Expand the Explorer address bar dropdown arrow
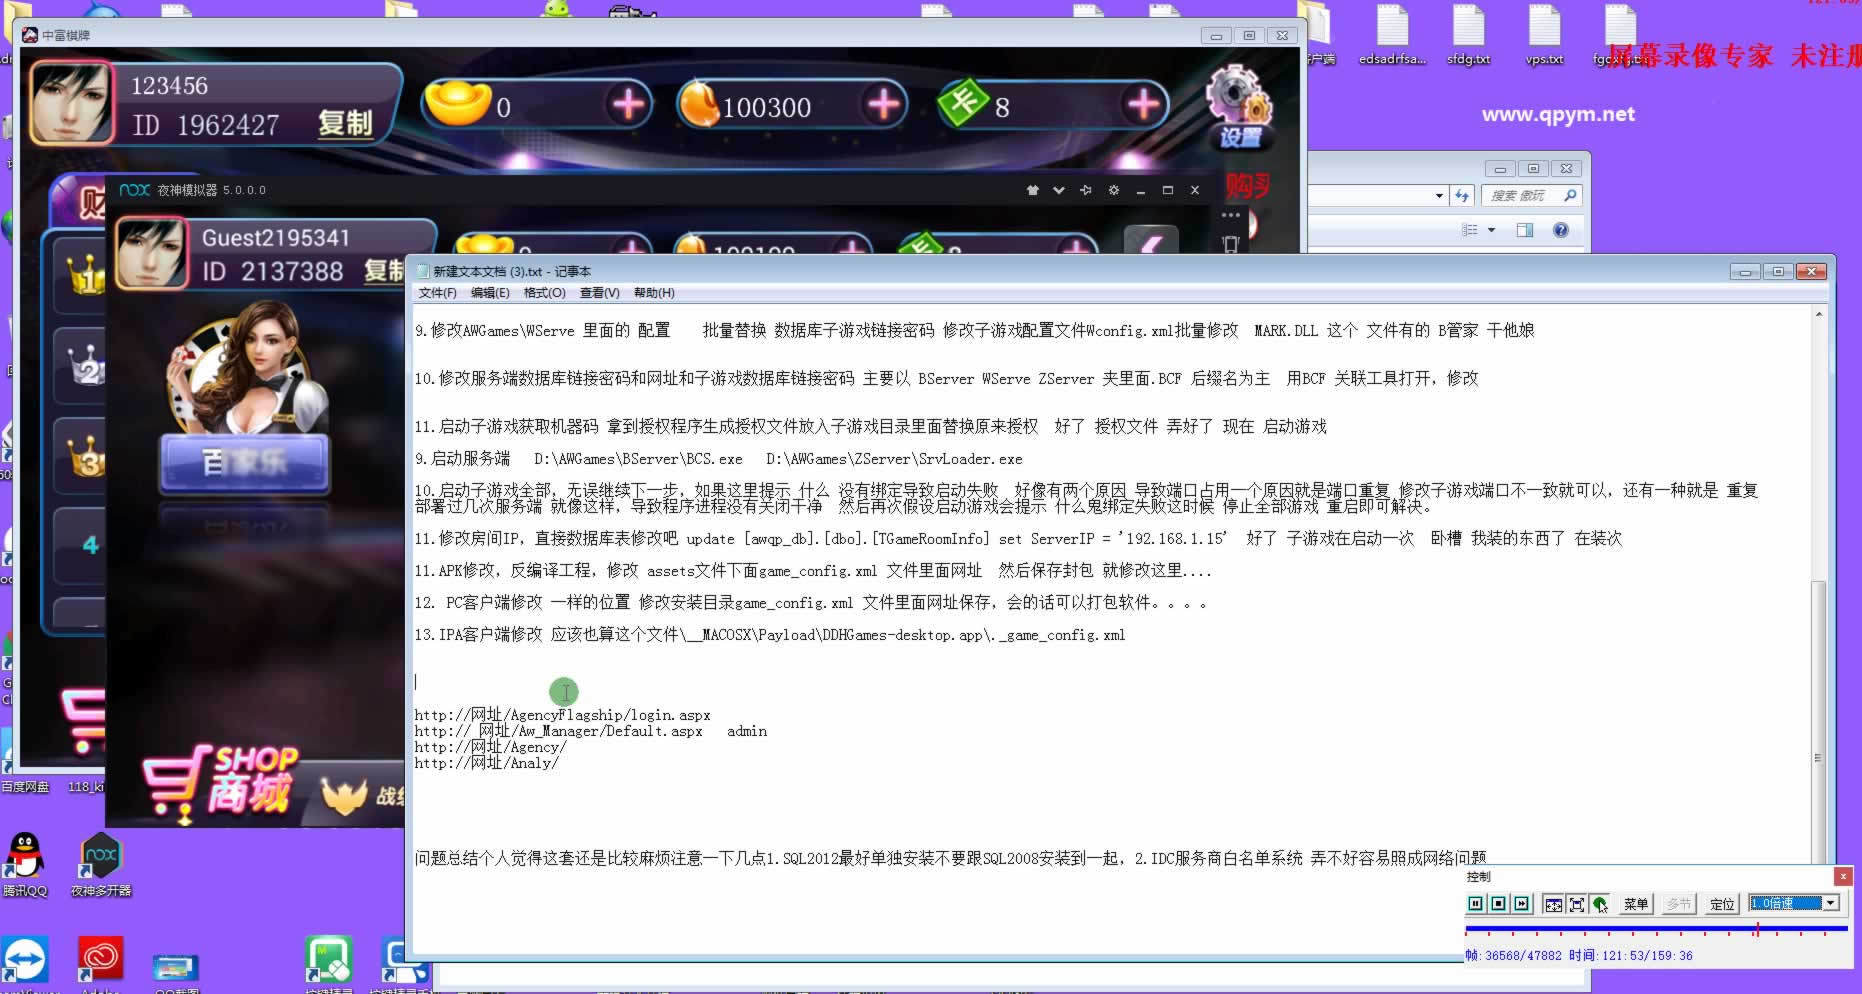 tap(1439, 196)
